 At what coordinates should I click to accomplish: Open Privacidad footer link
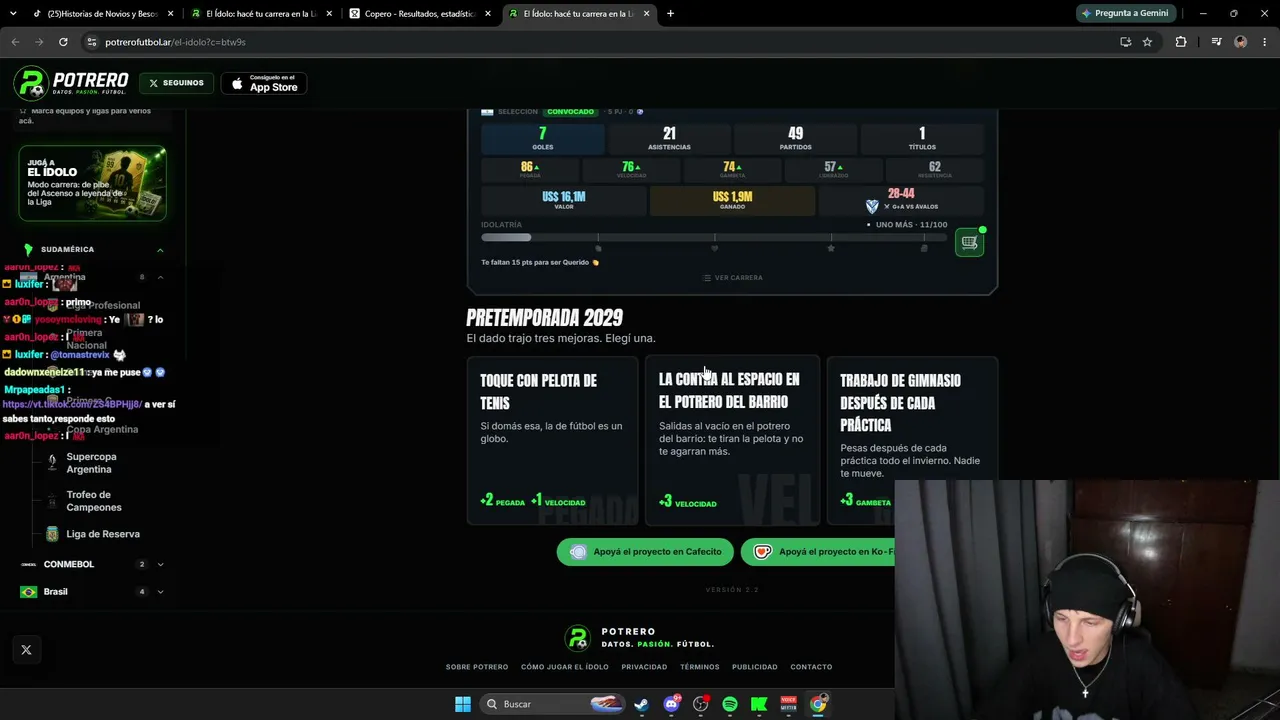pyautogui.click(x=644, y=667)
